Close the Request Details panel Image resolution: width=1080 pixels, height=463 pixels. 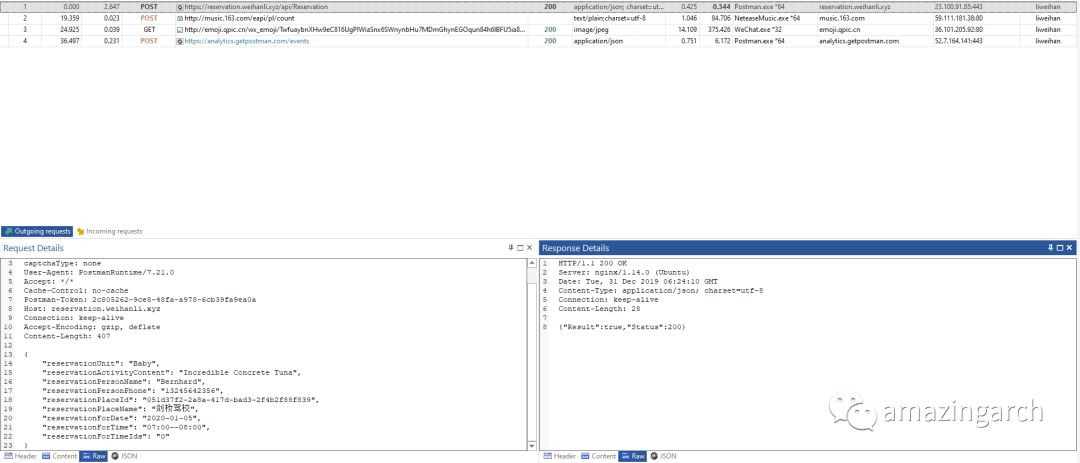pyautogui.click(x=529, y=247)
